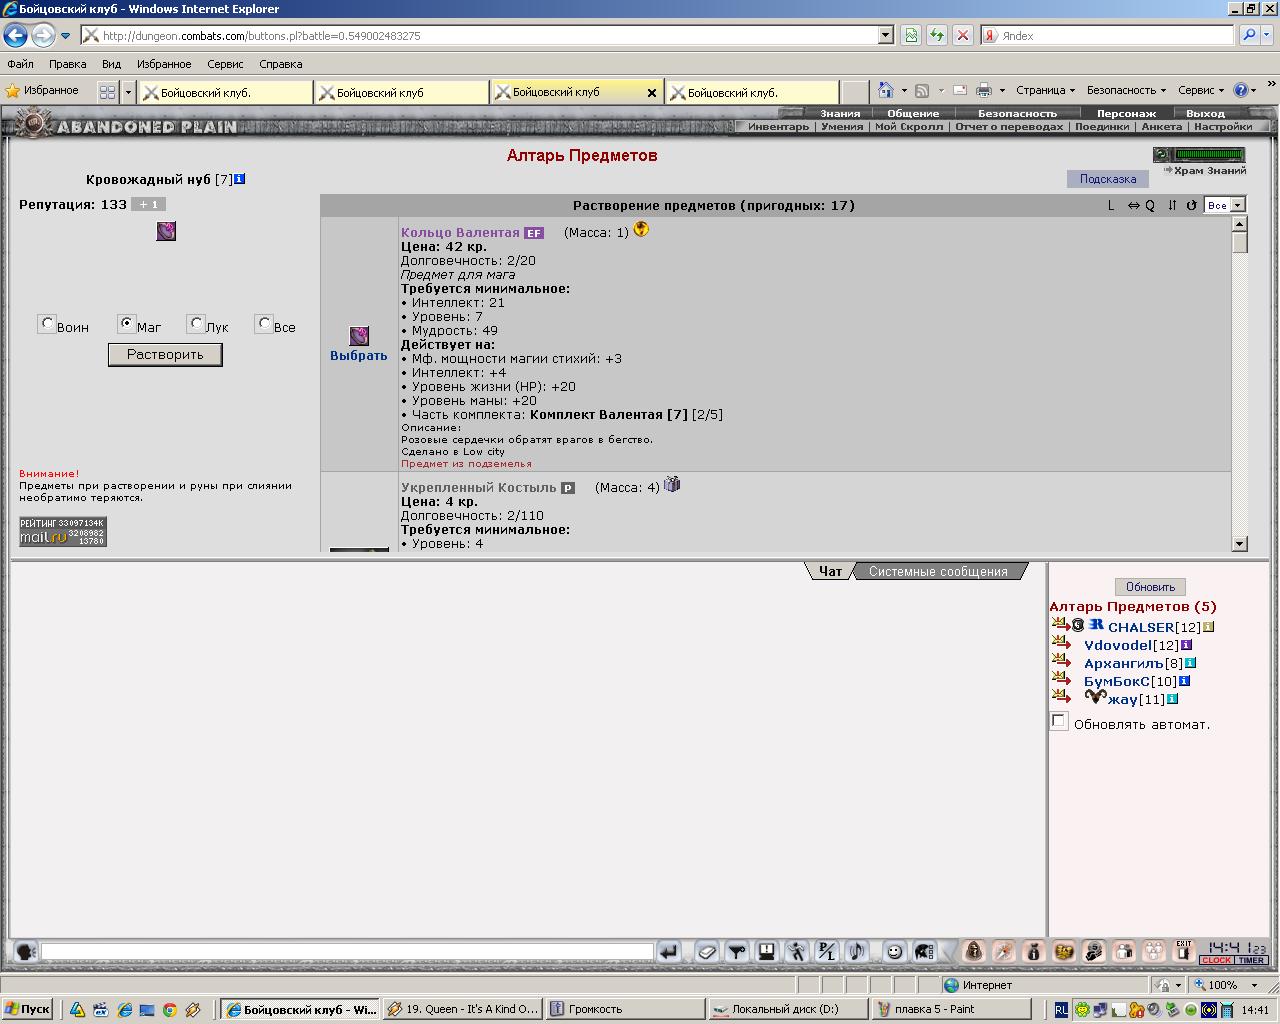The width and height of the screenshot is (1280, 1024).
Task: Click the box icon beside Укрепленный Костыль mass
Action: coord(672,485)
